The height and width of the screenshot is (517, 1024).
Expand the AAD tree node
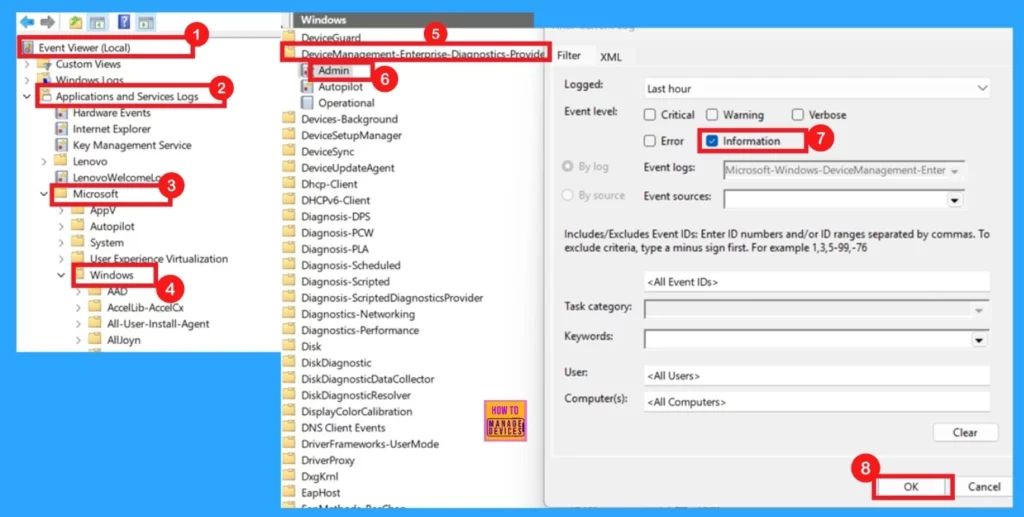pos(78,291)
